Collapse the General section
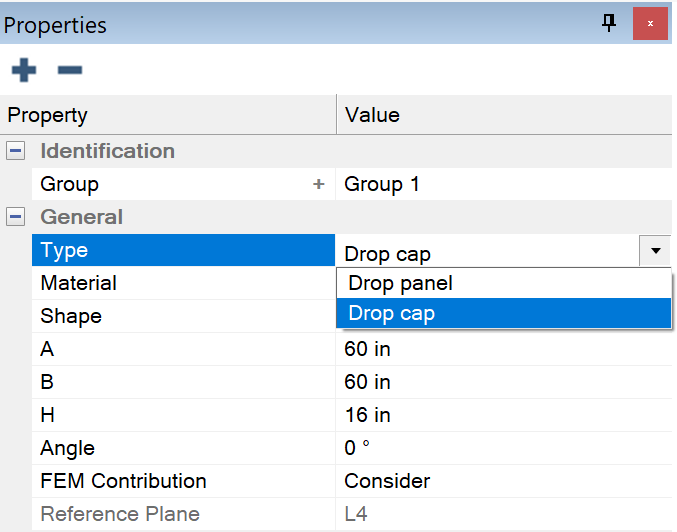Screen dimensions: 677x532 (16, 217)
